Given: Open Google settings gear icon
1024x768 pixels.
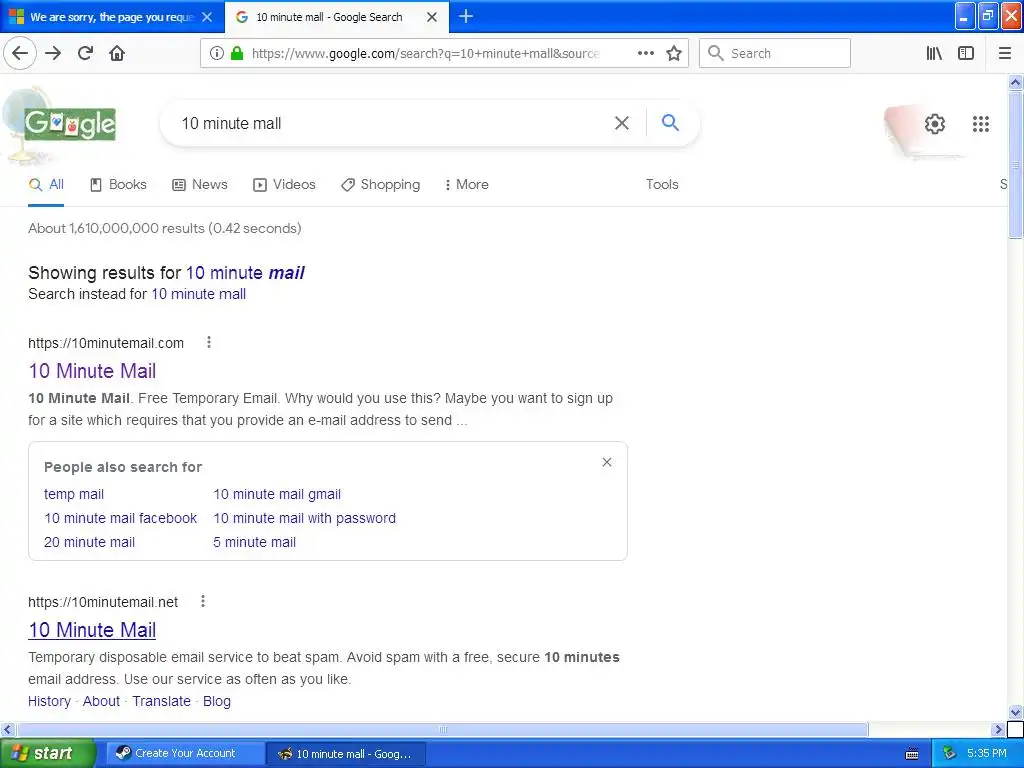Looking at the screenshot, I should click(x=935, y=123).
